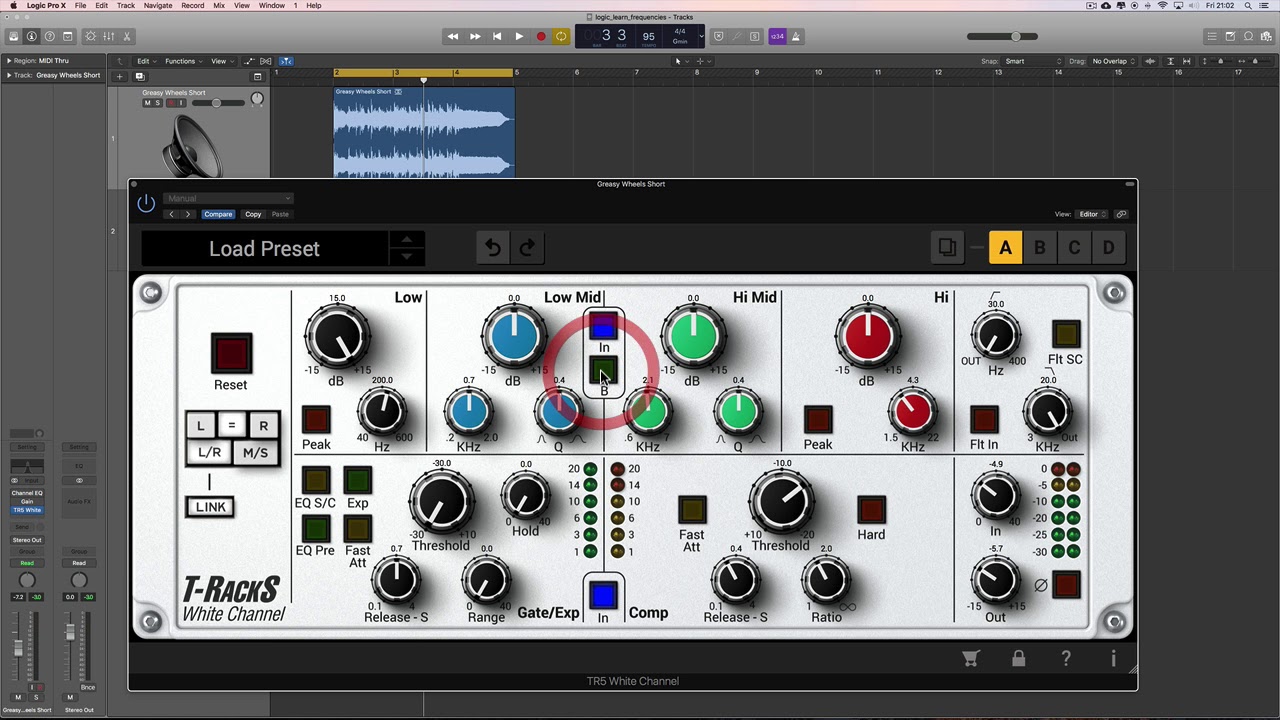Toggle the Flt SC filter switch
This screenshot has width=1280, height=720.
(1066, 334)
